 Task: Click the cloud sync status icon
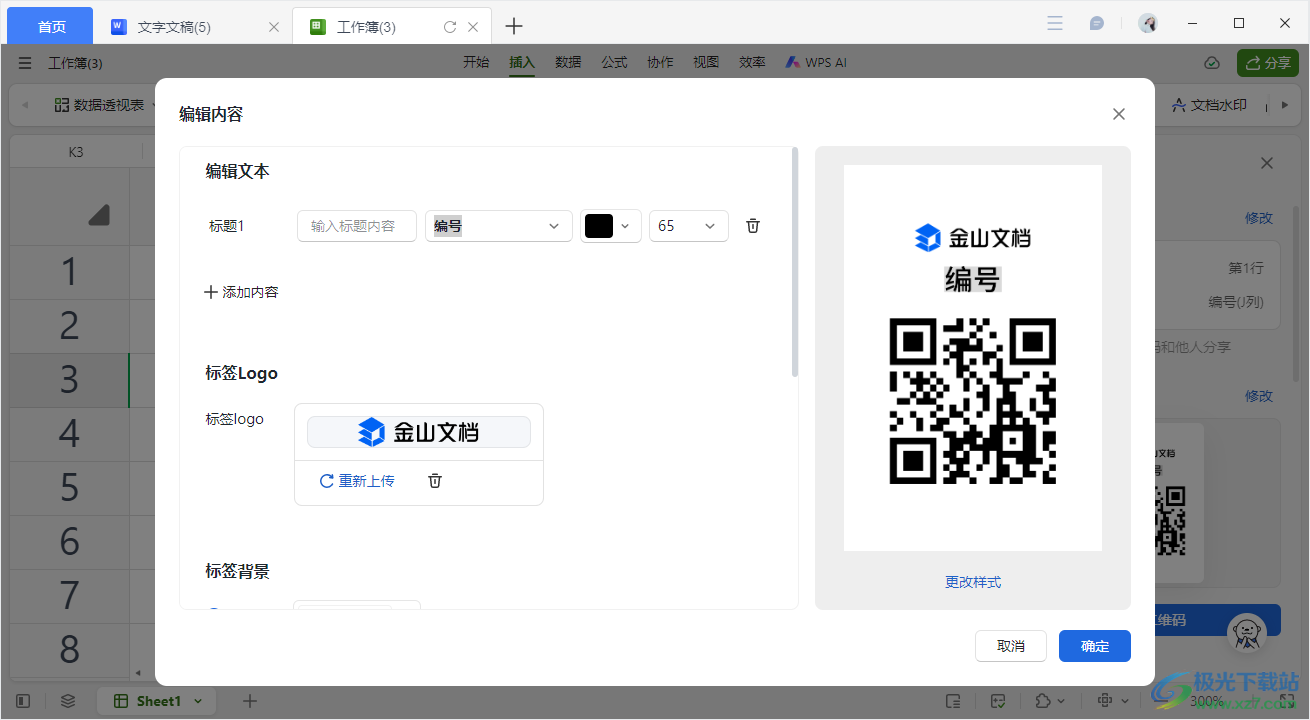(1212, 63)
